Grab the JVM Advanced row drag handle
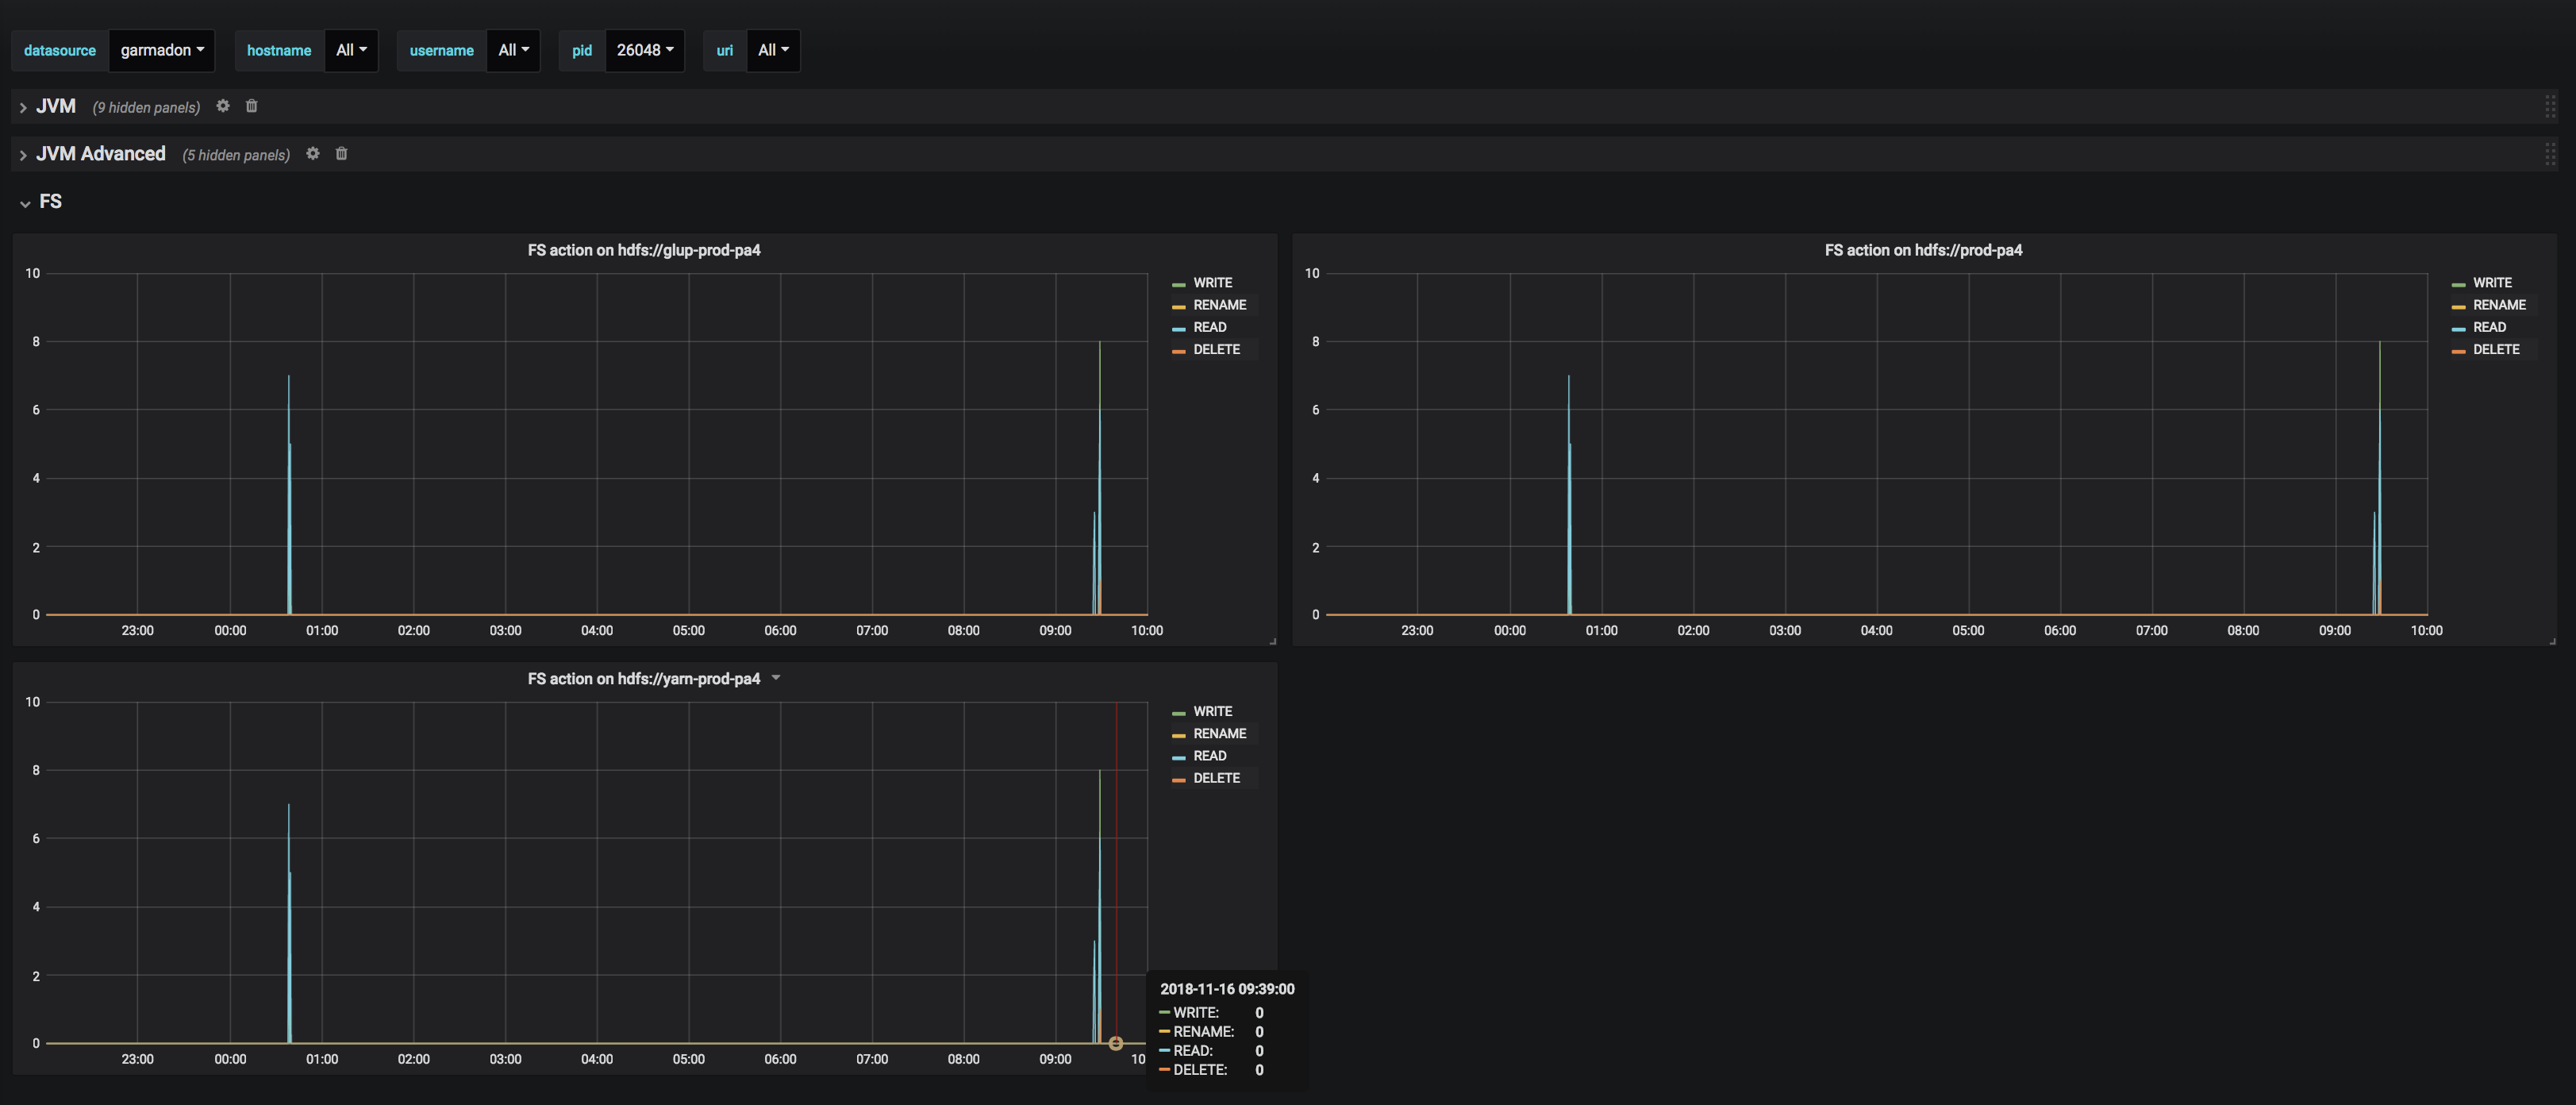The width and height of the screenshot is (2576, 1105). pyautogui.click(x=2549, y=154)
